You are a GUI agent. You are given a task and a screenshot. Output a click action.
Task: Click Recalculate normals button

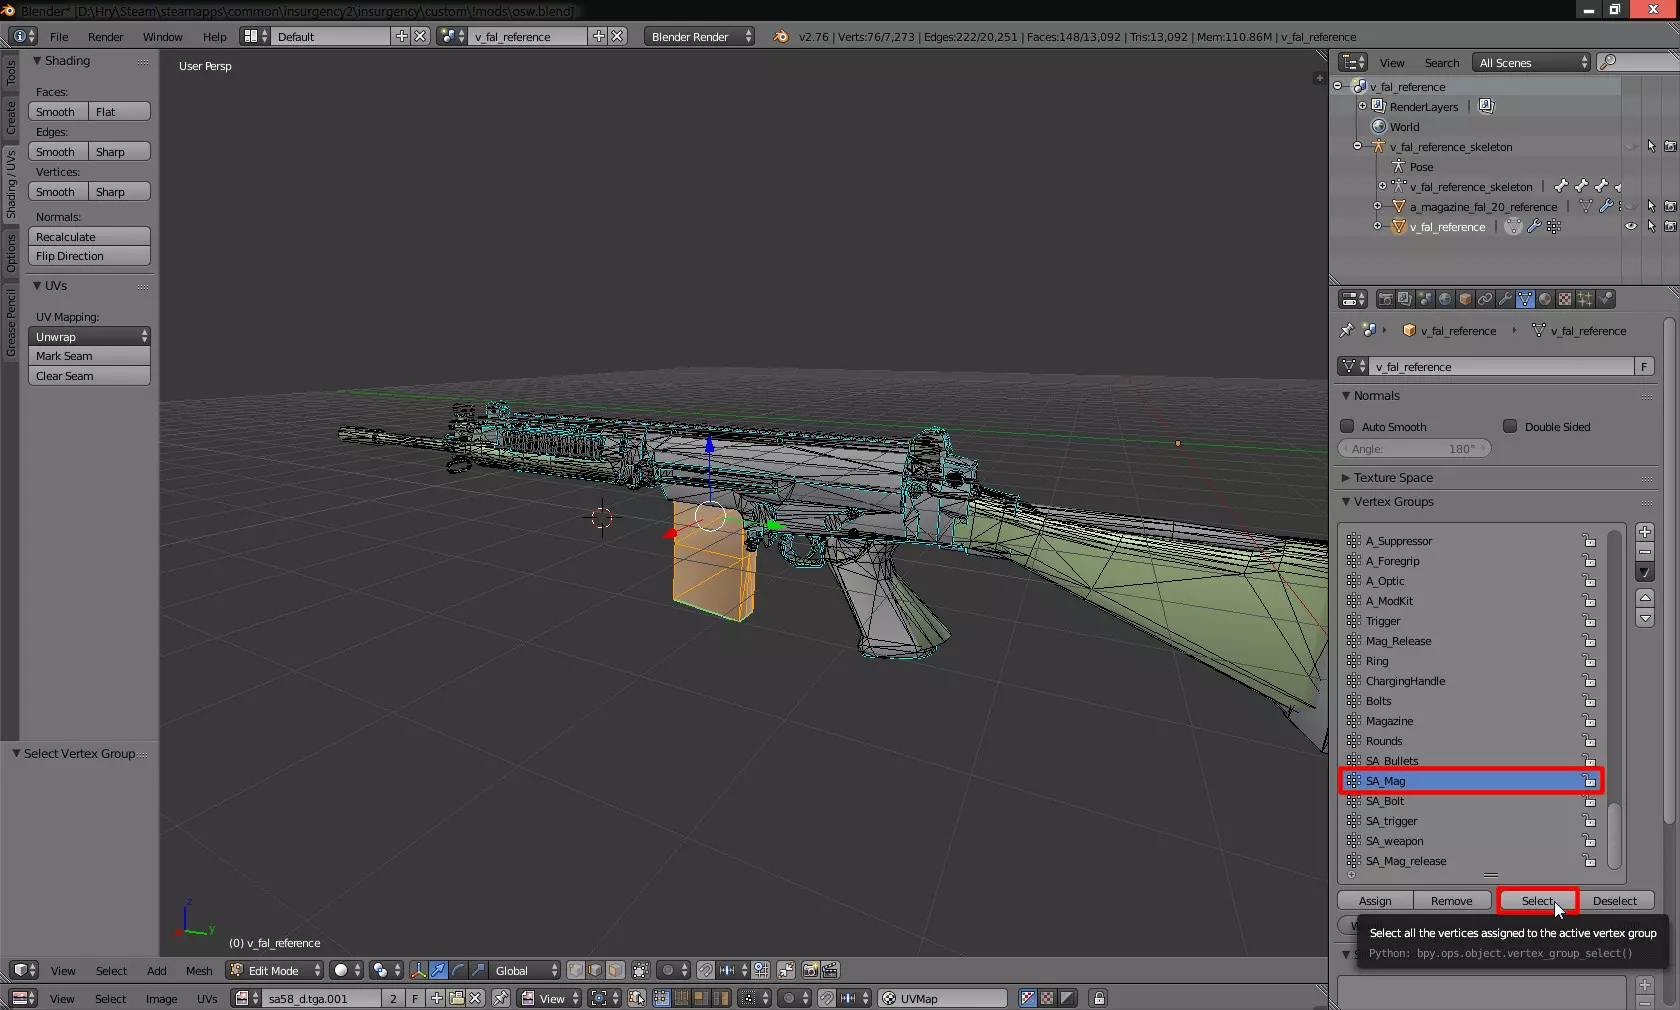[x=89, y=236]
